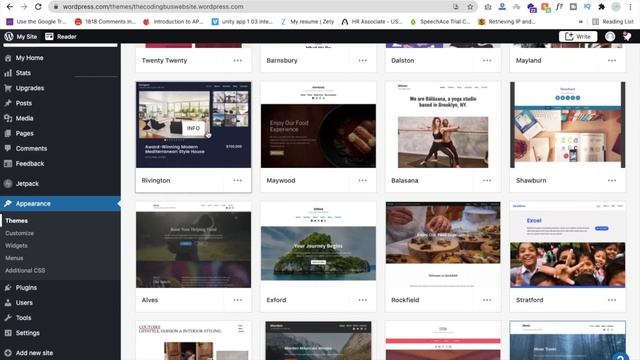
Task: Open the 'My resume | Zety' bookmark
Action: pyautogui.click(x=307, y=22)
